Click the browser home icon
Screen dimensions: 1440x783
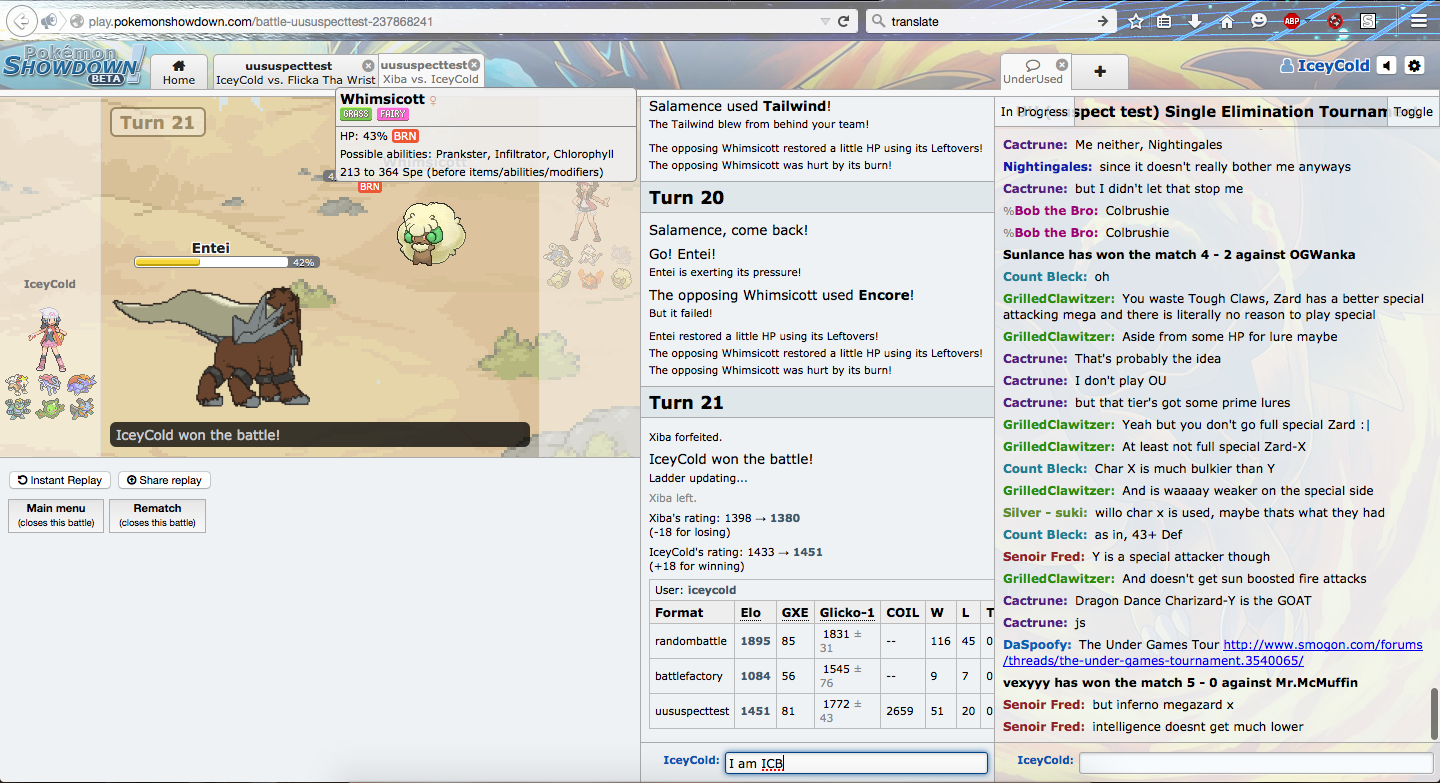point(1227,21)
